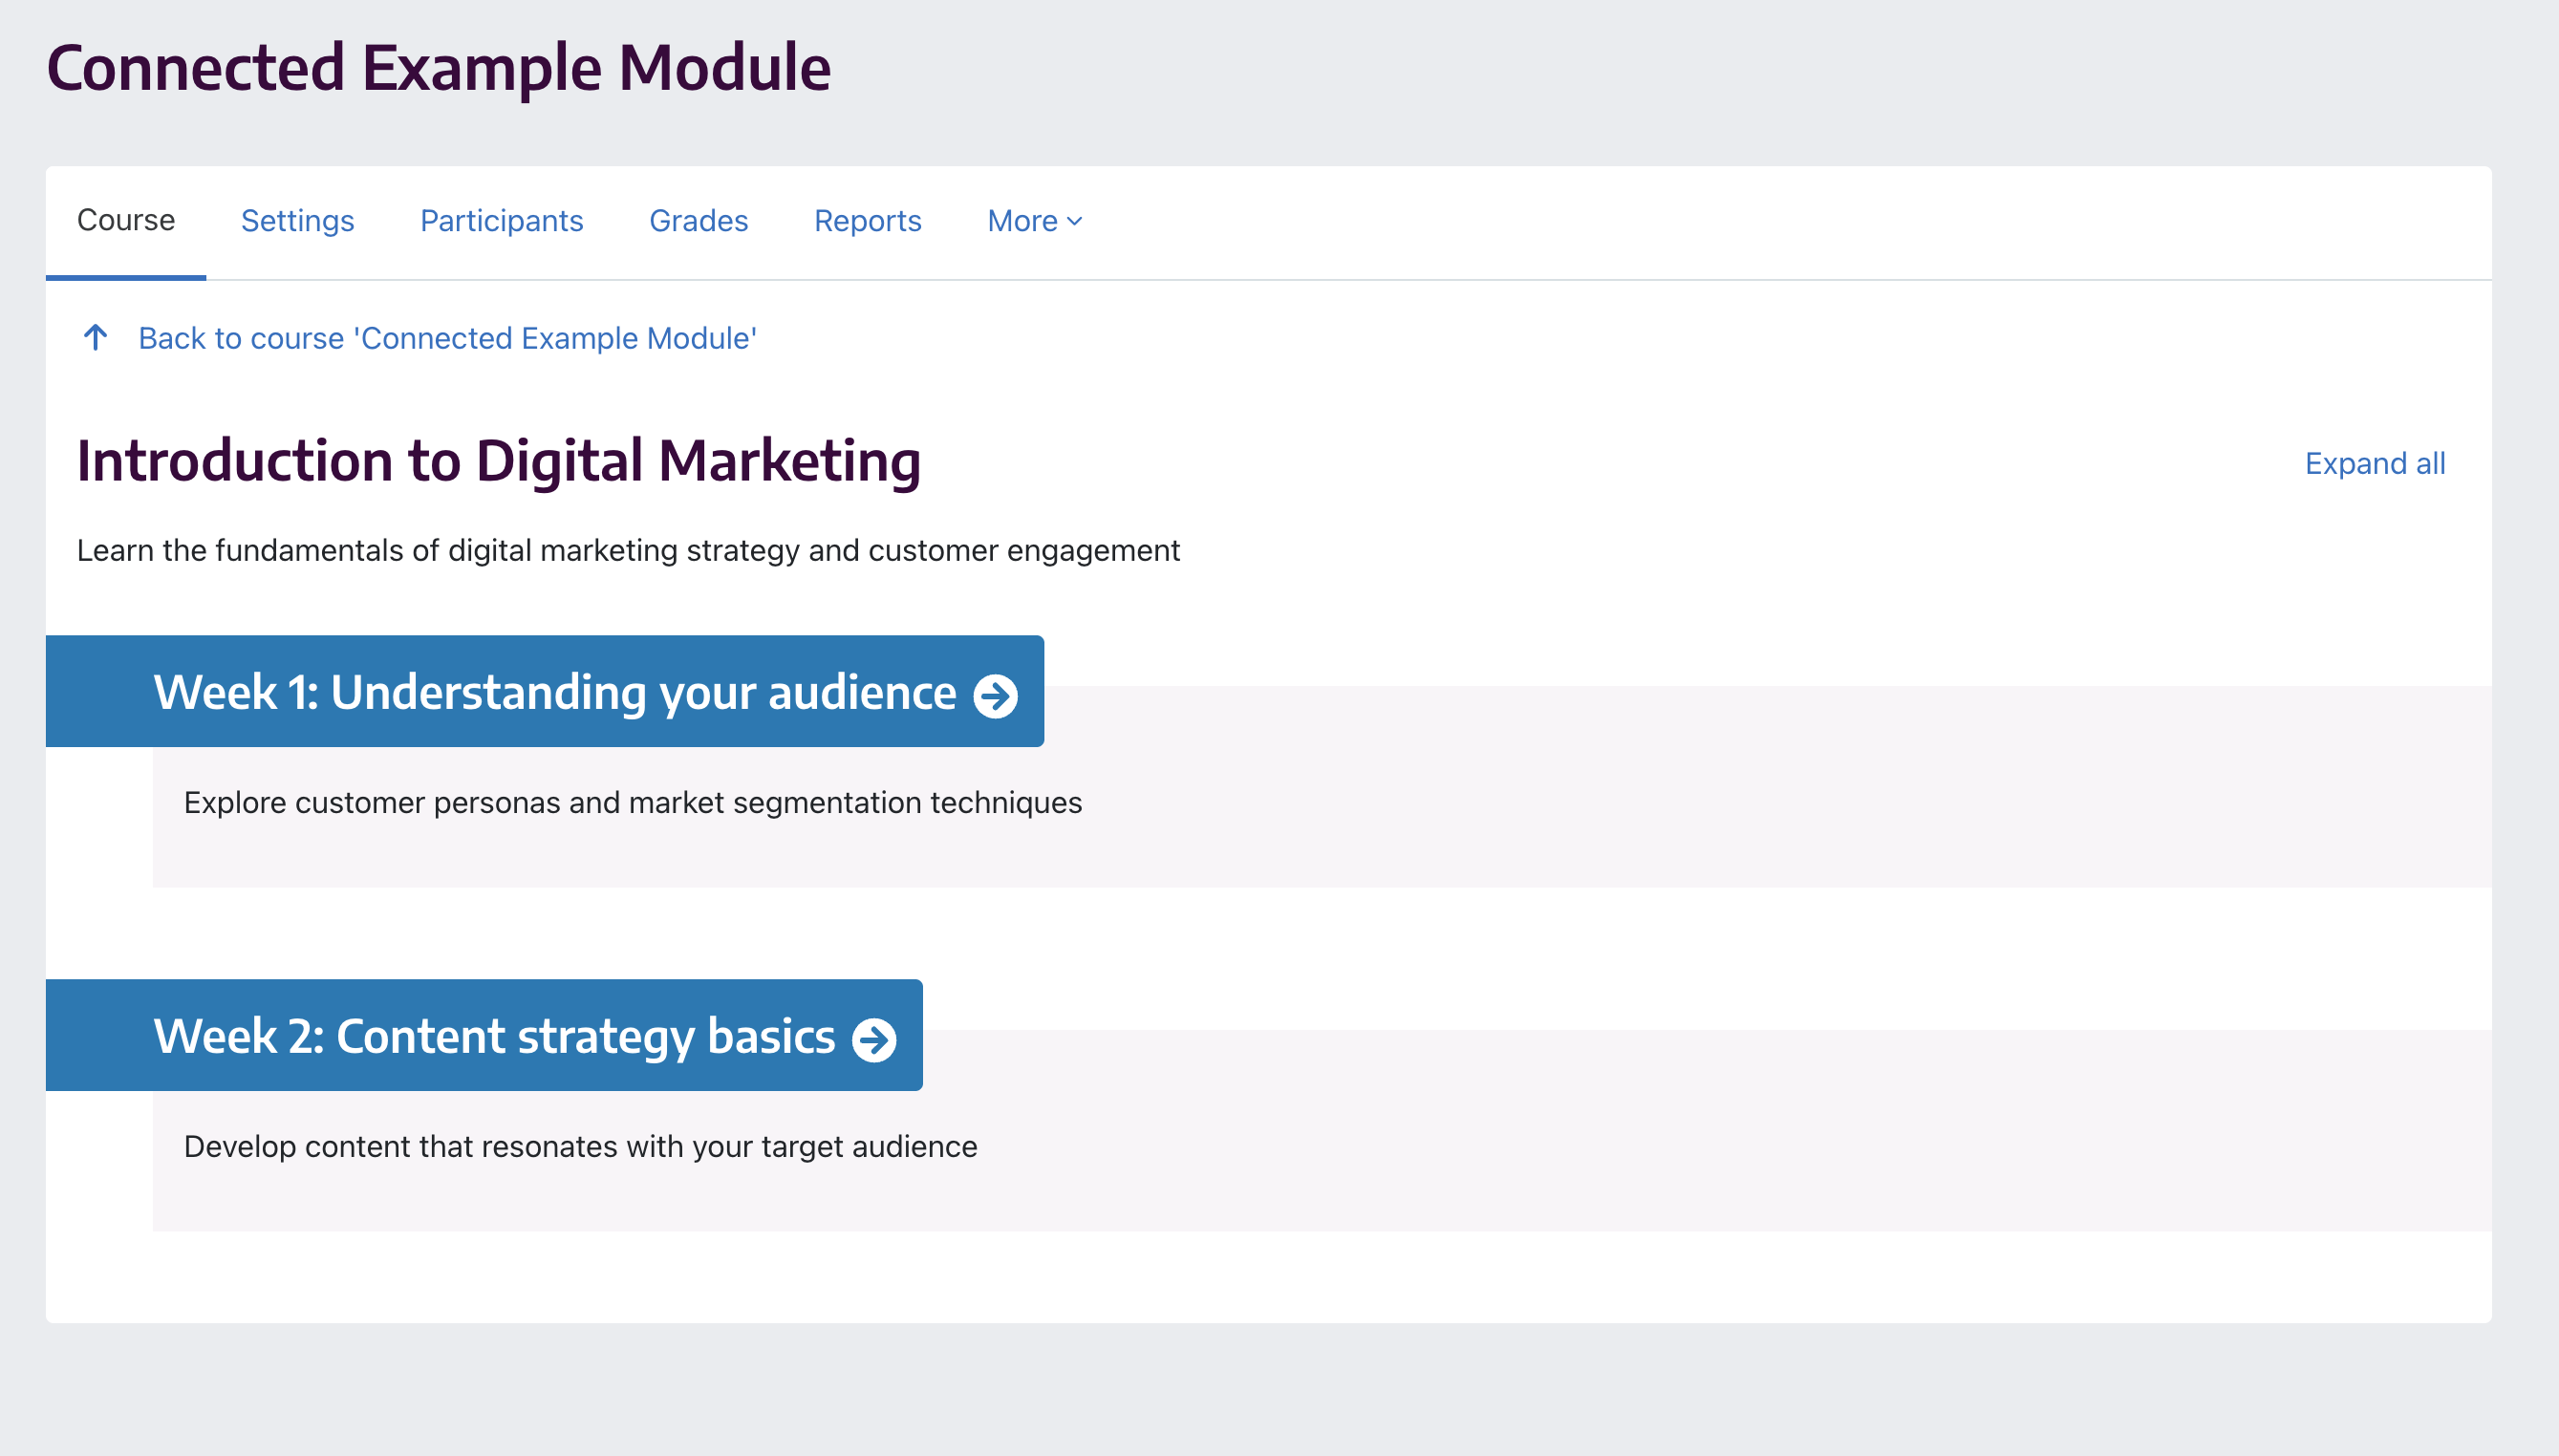2559x1456 pixels.
Task: Follow the Back to course 'Connected Example Module' link
Action: pos(446,338)
